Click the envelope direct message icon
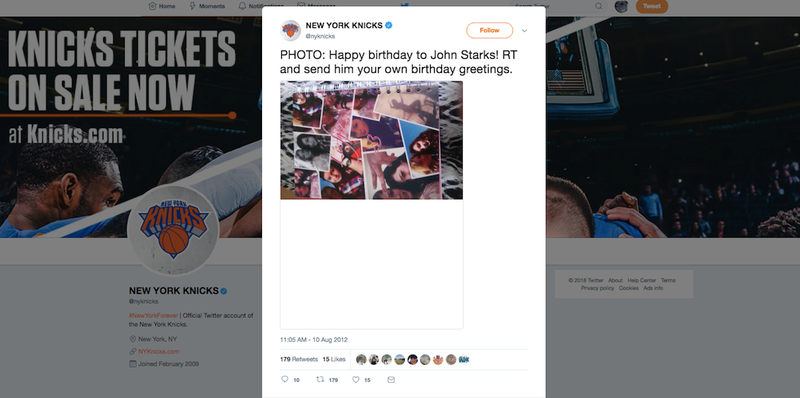 click(391, 380)
